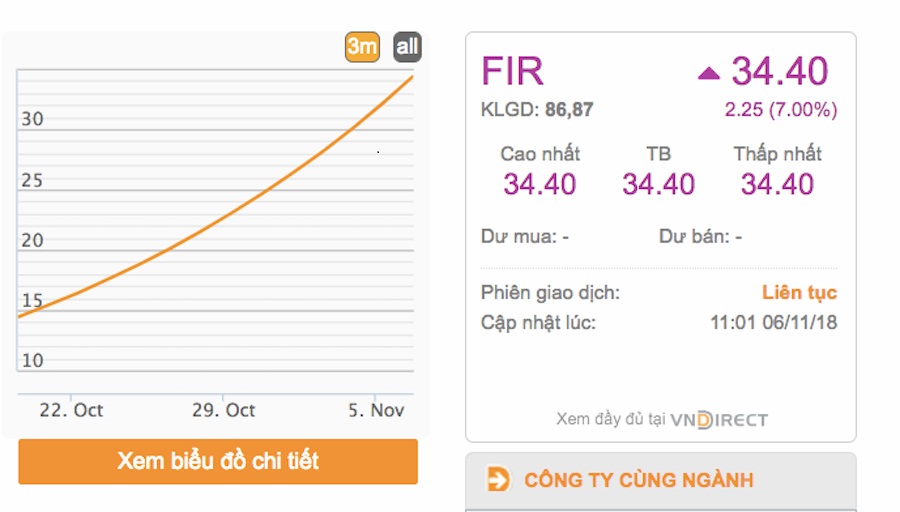Click the 34.40 current price
Image resolution: width=900 pixels, height=512 pixels.
779,71
